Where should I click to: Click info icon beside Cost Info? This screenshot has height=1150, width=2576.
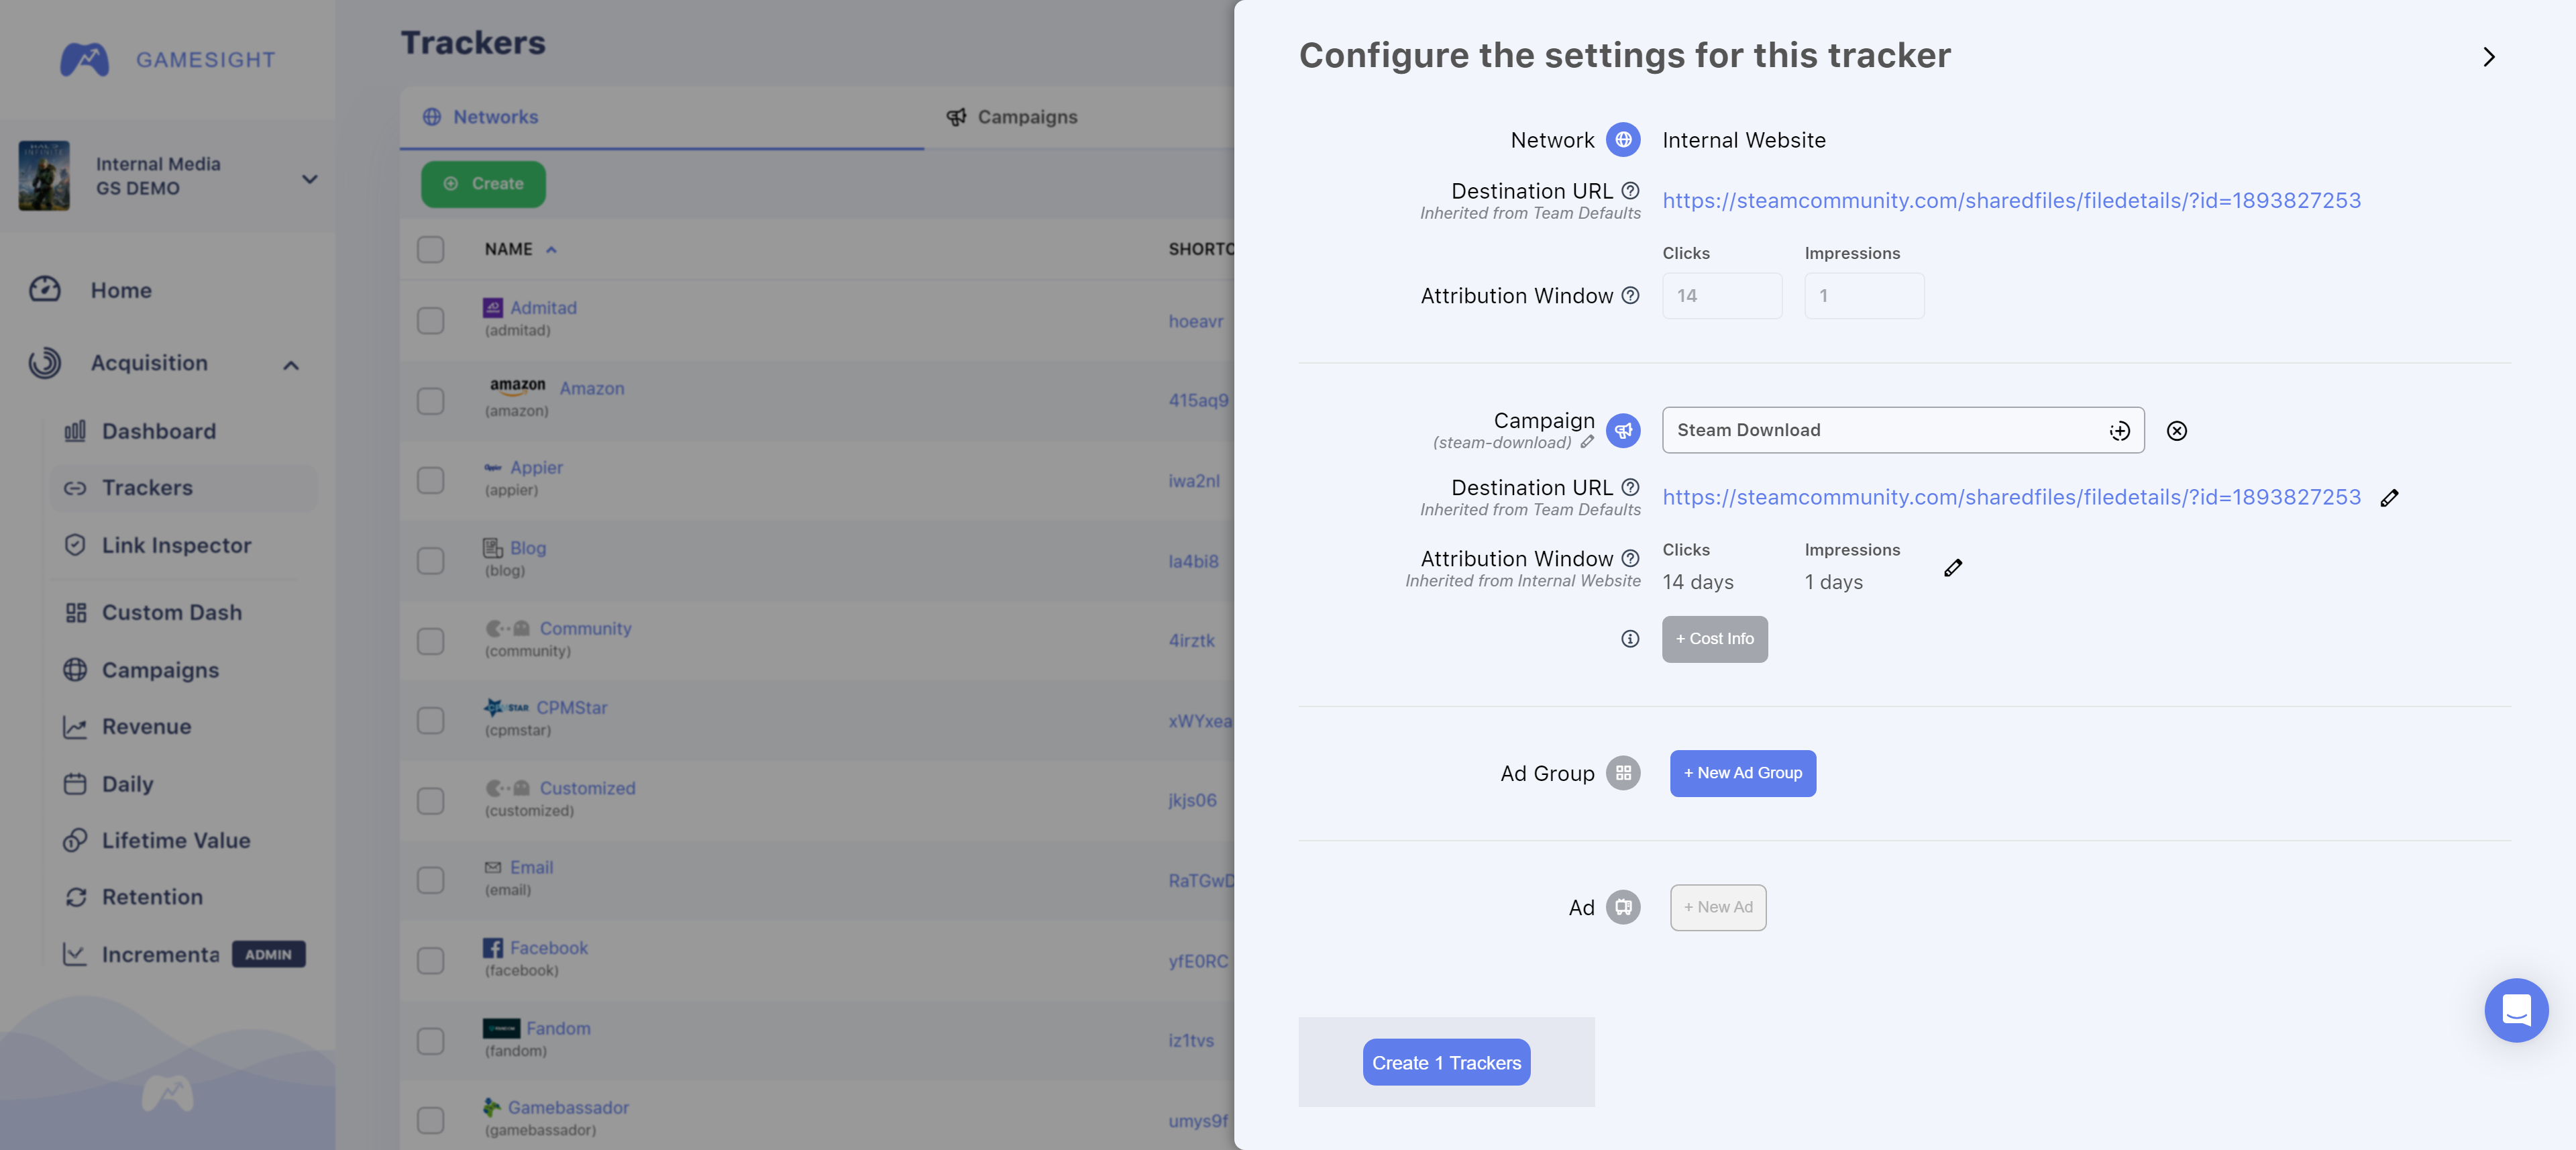pyautogui.click(x=1630, y=639)
